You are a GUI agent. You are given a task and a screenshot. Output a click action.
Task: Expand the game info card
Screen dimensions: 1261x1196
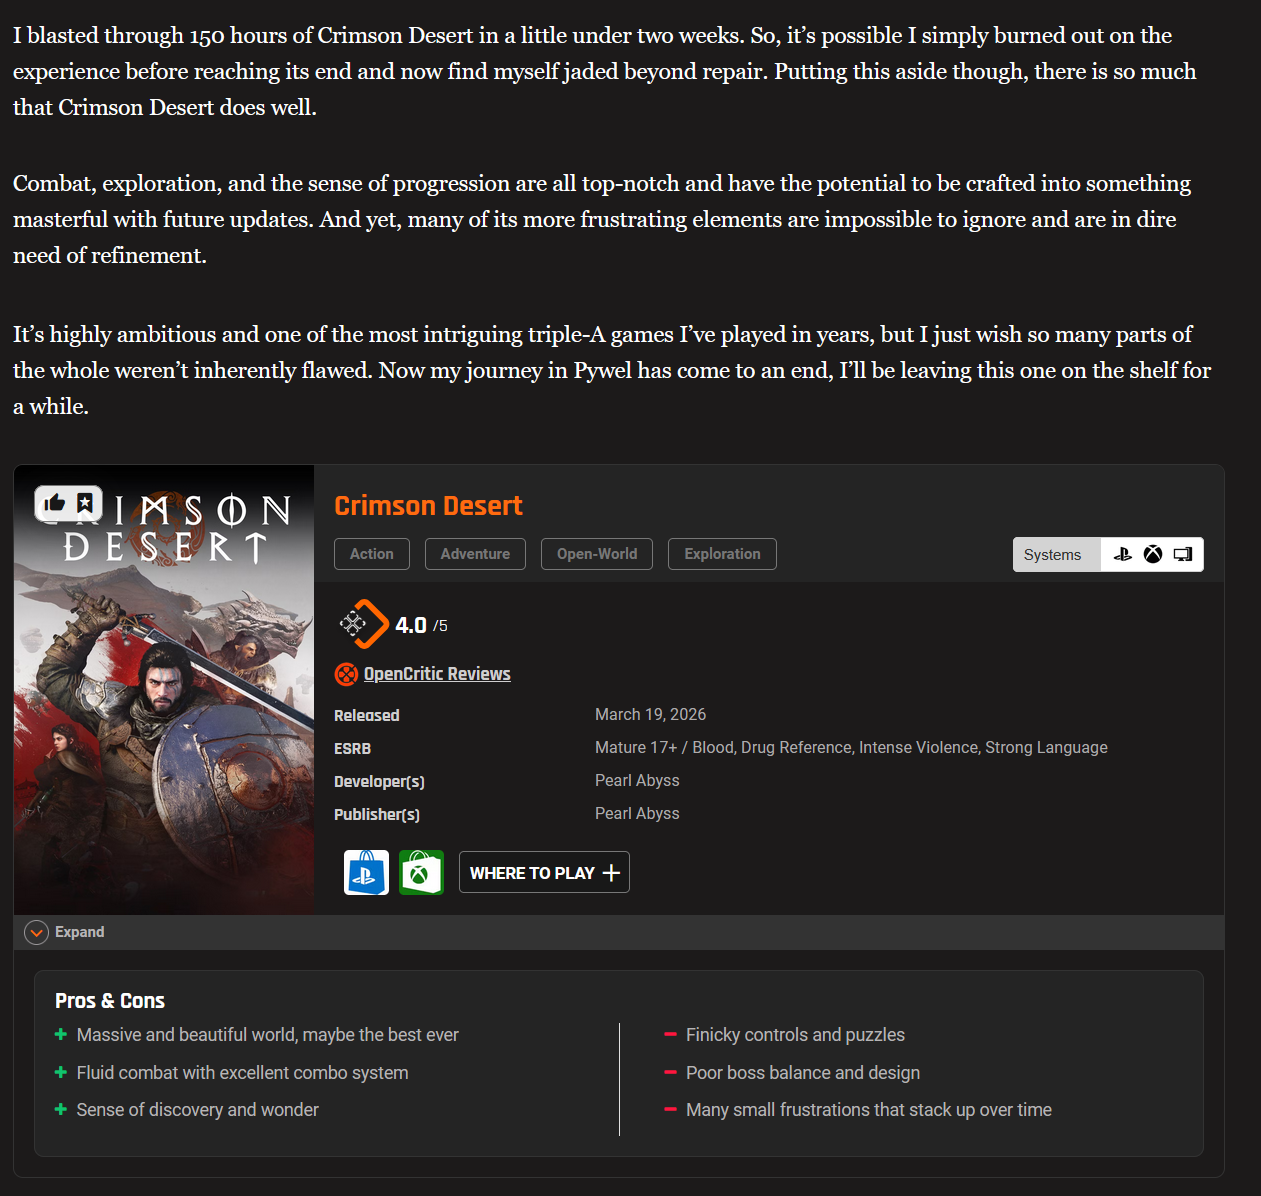click(x=65, y=932)
